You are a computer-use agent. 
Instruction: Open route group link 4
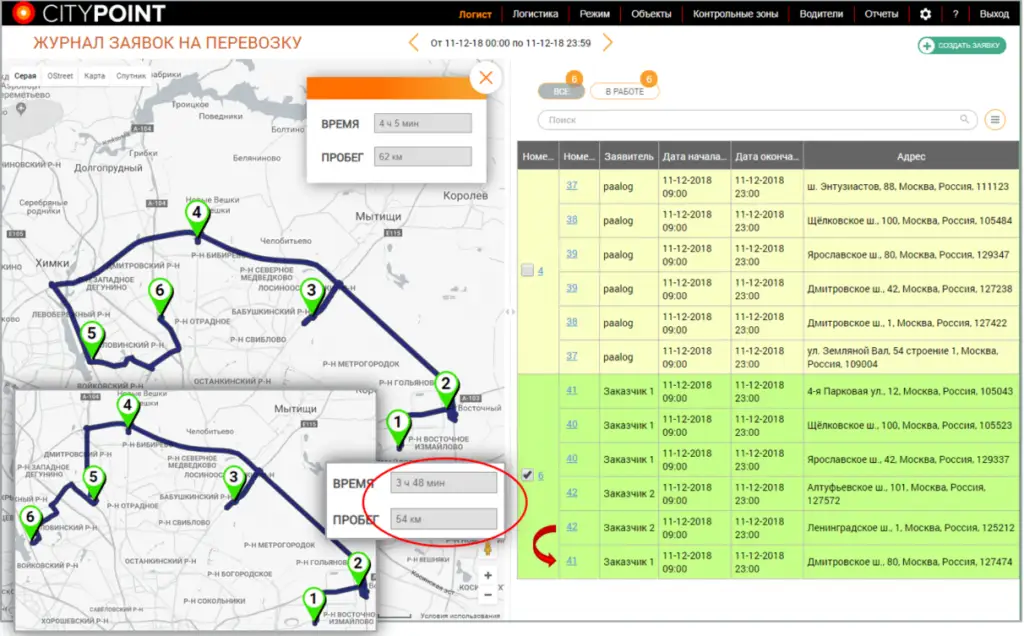541,271
